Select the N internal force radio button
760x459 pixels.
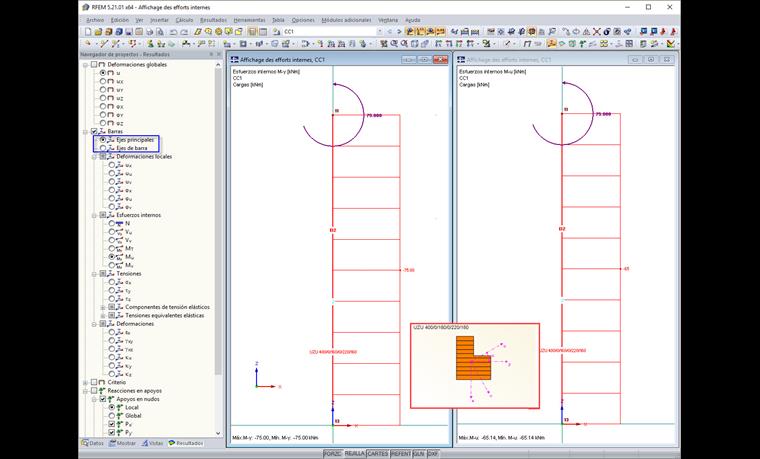pyautogui.click(x=112, y=223)
